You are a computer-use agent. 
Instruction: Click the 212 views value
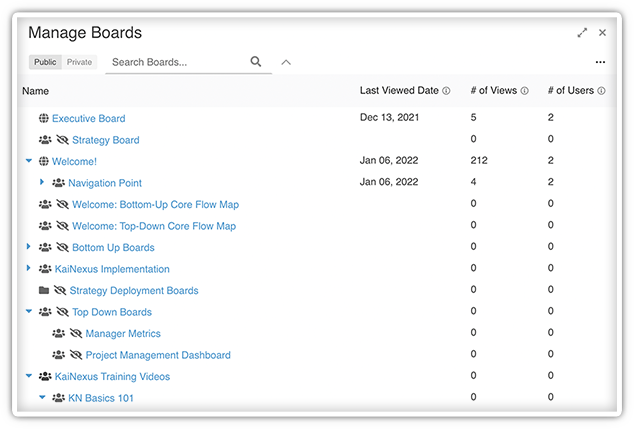tap(479, 160)
